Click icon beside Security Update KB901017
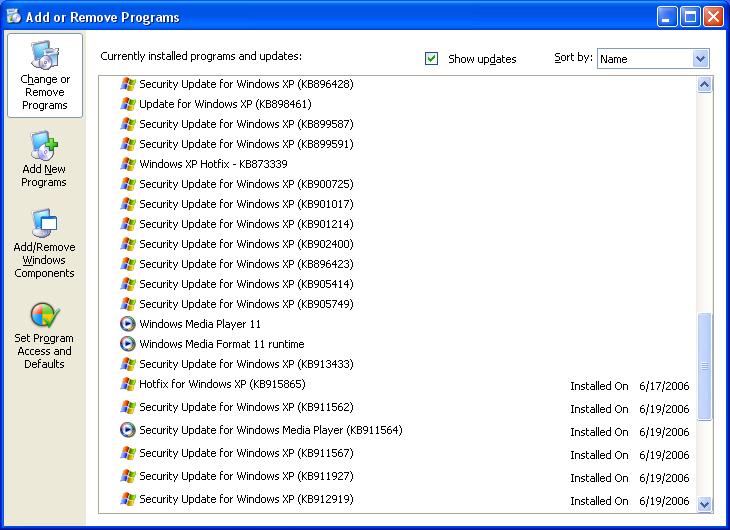This screenshot has height=530, width=730. (x=128, y=204)
